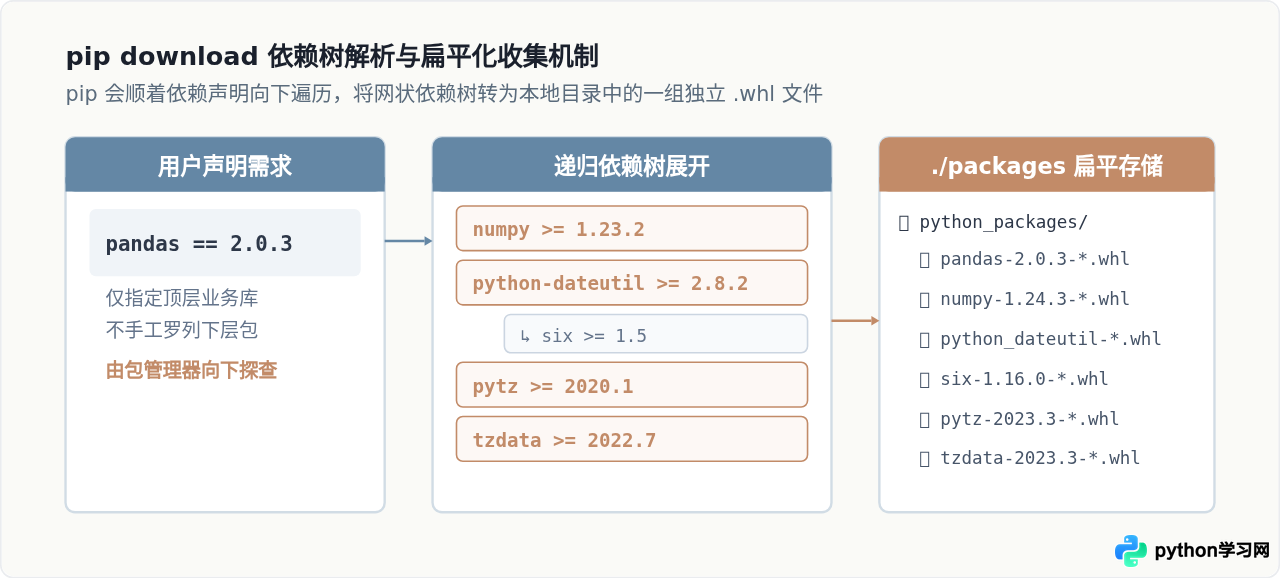Click the file icon beside pytz-2023.3-*.whl

(925, 419)
